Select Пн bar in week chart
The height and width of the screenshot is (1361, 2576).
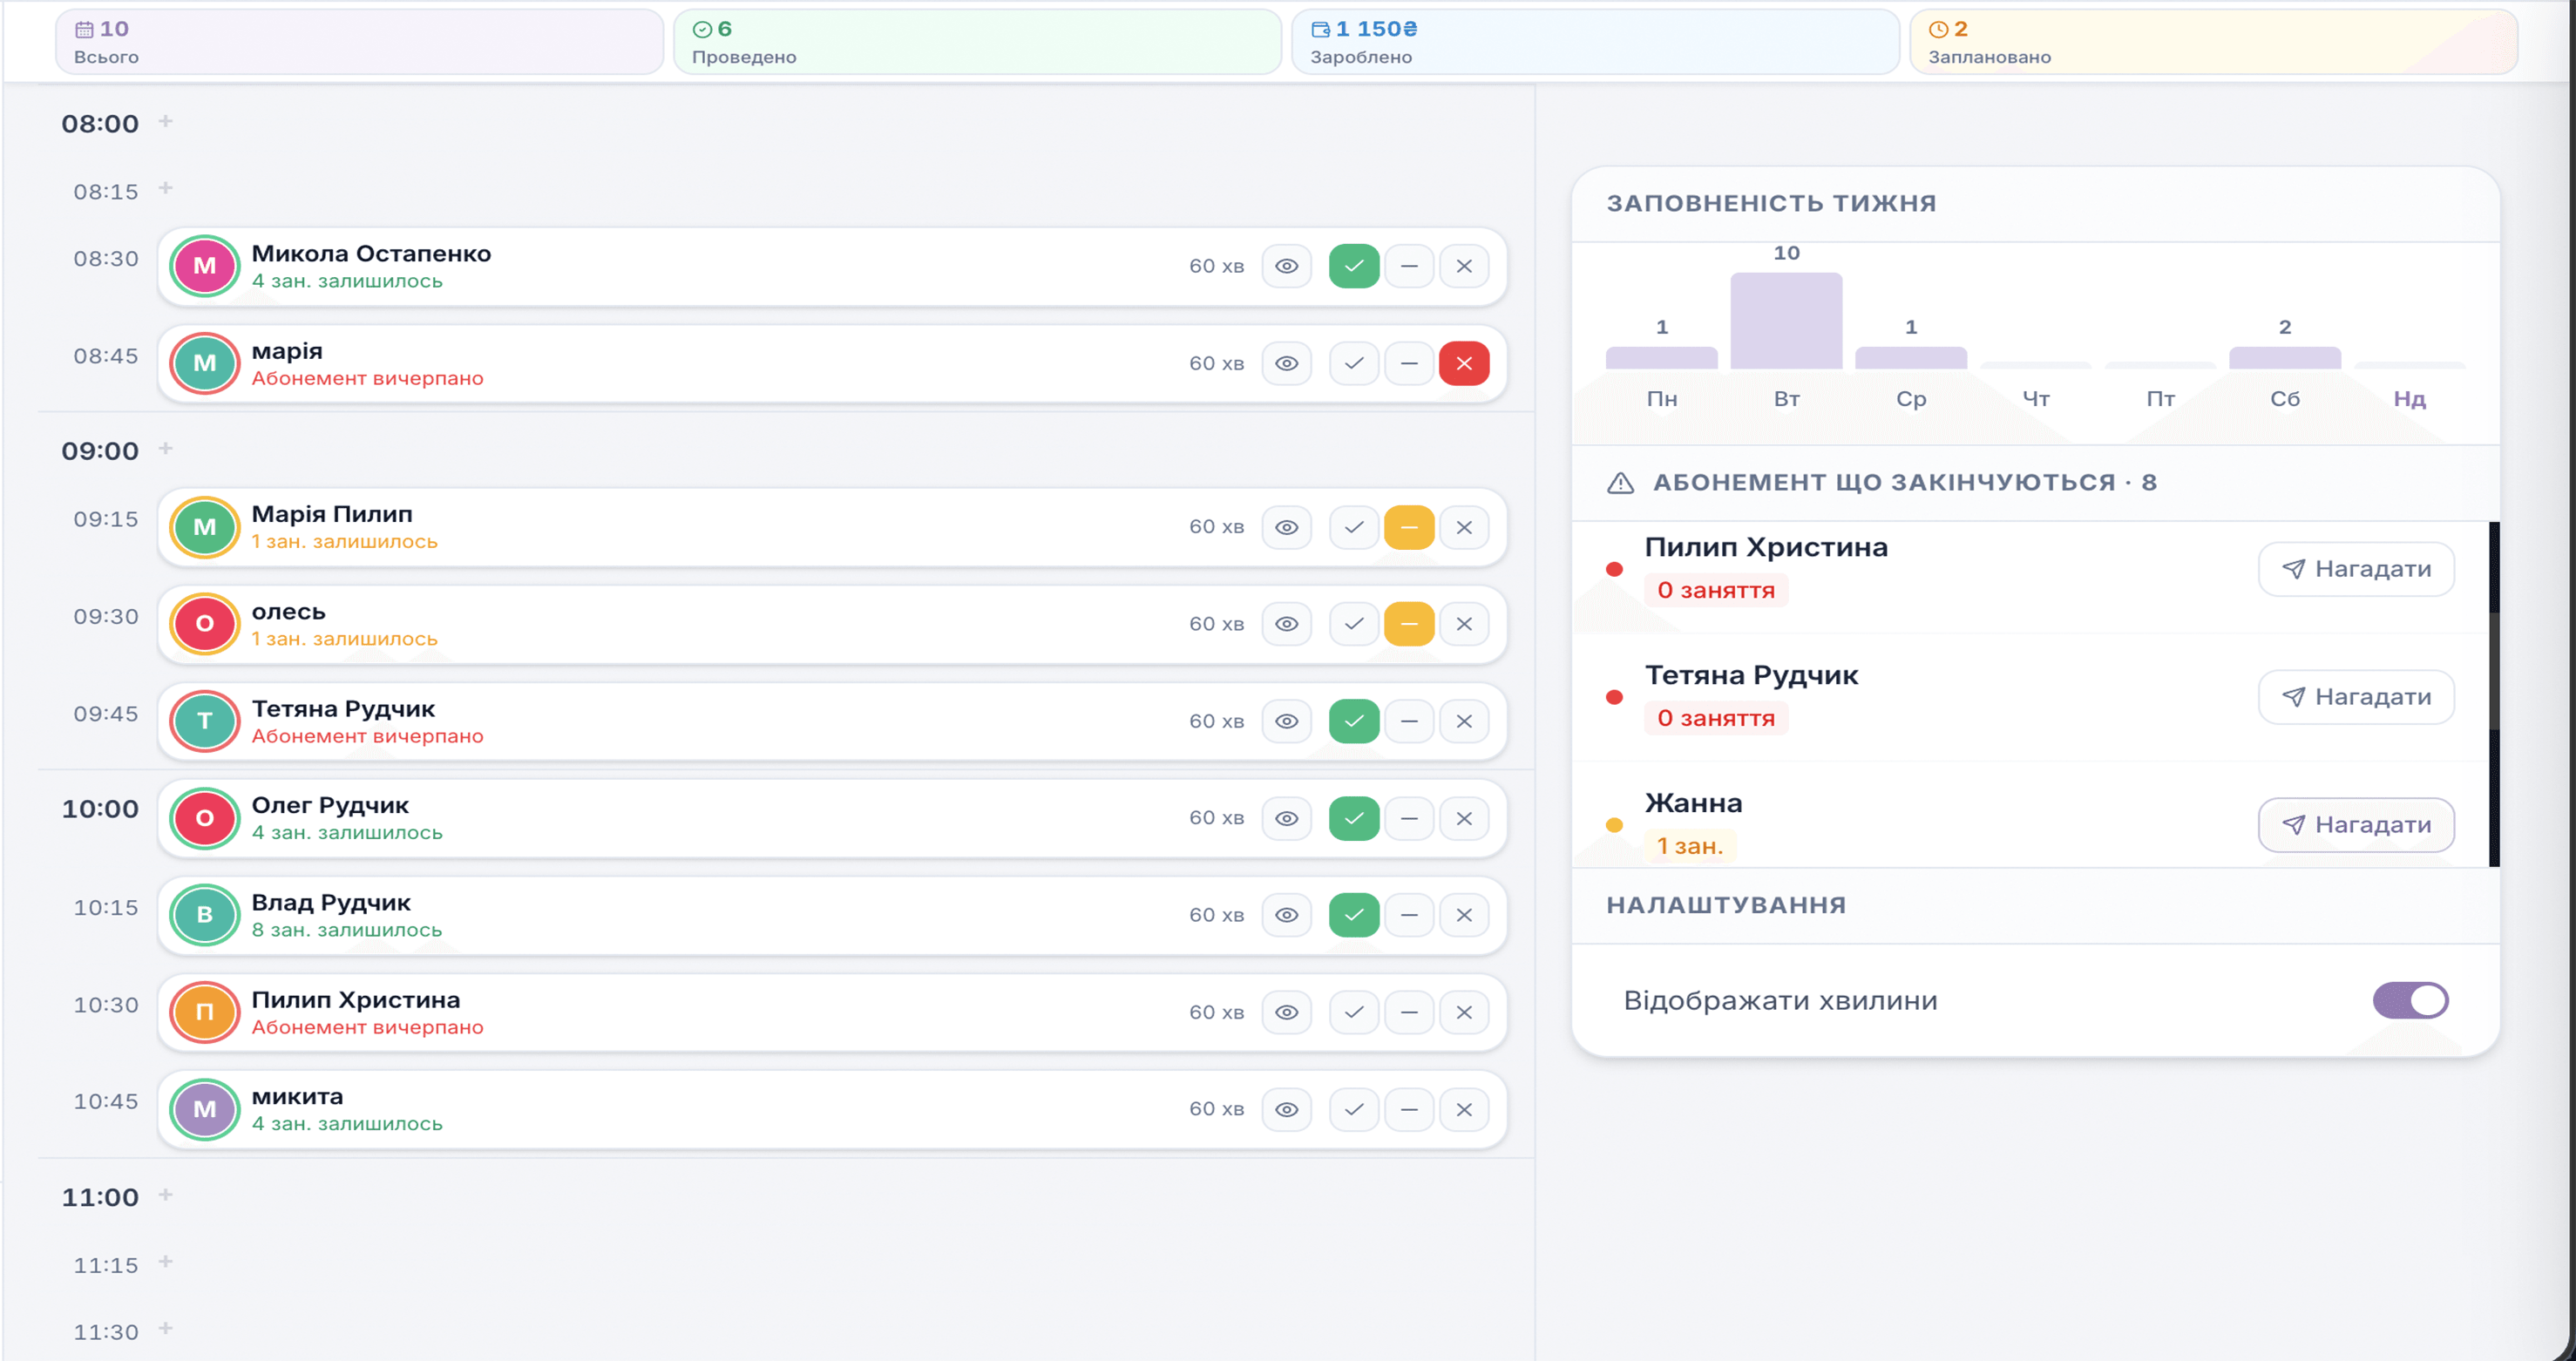[x=1661, y=358]
